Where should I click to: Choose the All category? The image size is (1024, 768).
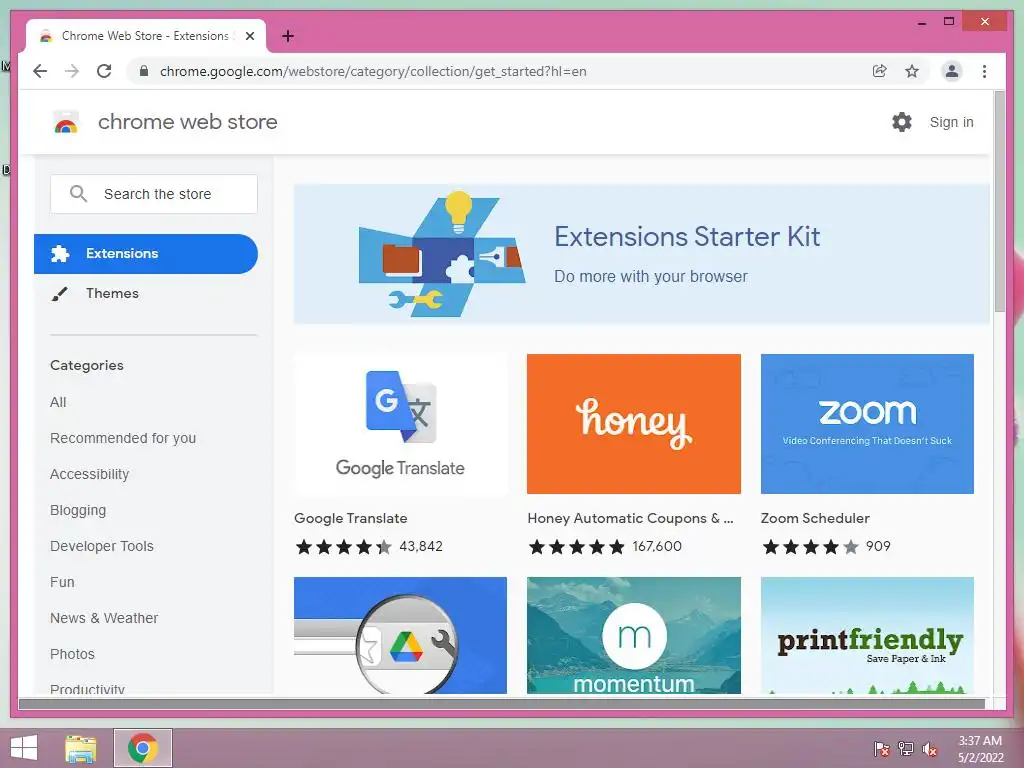click(58, 402)
